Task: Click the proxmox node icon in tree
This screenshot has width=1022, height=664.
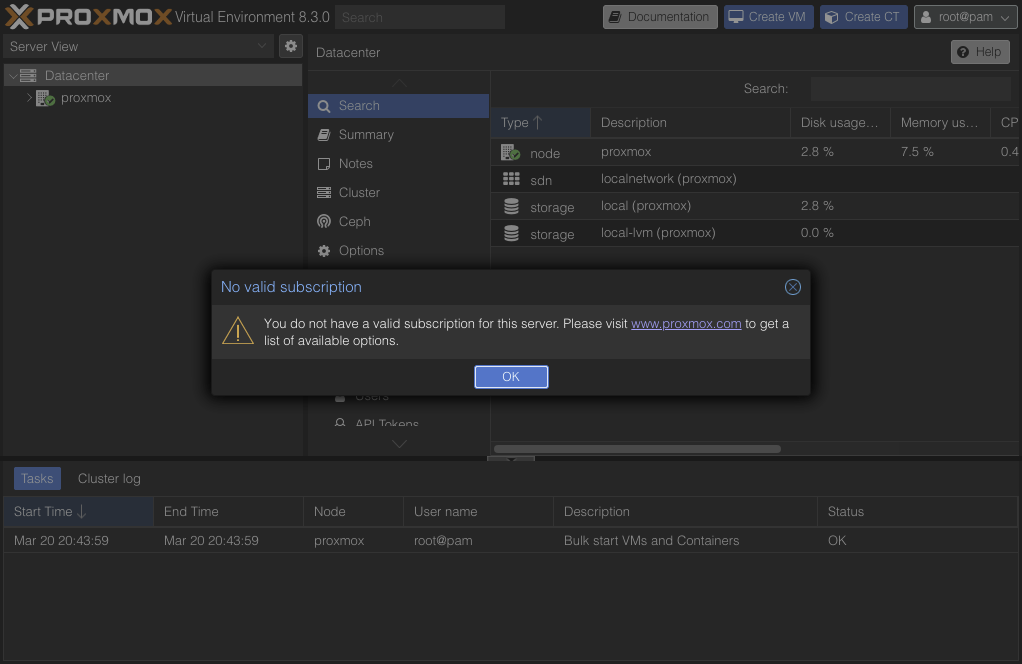Action: click(x=45, y=98)
